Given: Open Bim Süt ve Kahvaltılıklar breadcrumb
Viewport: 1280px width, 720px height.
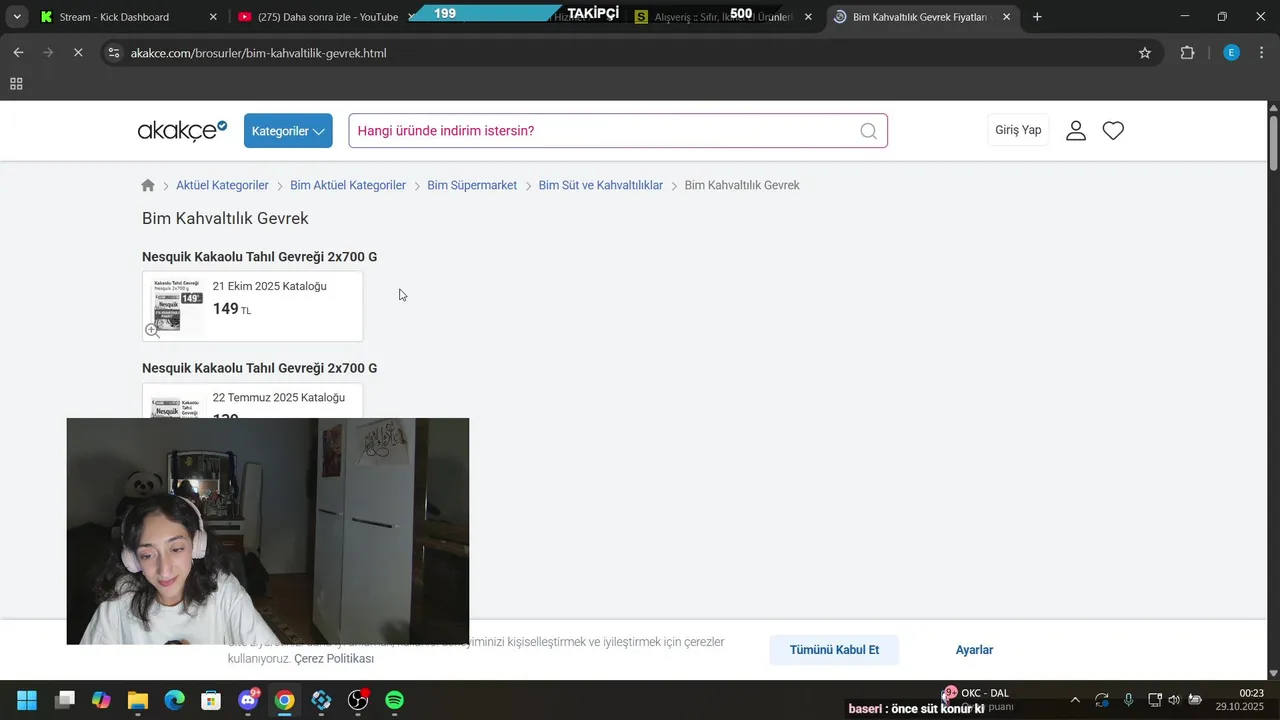Looking at the screenshot, I should 601,185.
